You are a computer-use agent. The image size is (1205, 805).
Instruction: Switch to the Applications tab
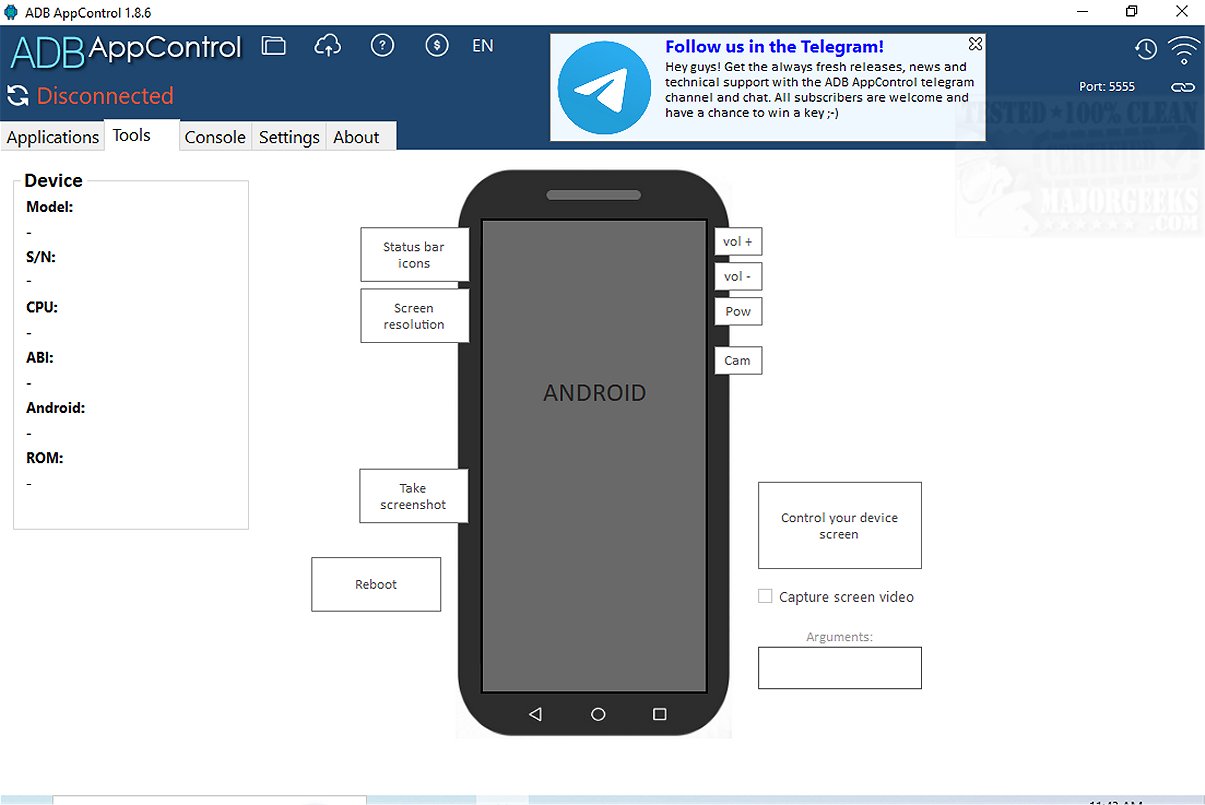pyautogui.click(x=53, y=137)
